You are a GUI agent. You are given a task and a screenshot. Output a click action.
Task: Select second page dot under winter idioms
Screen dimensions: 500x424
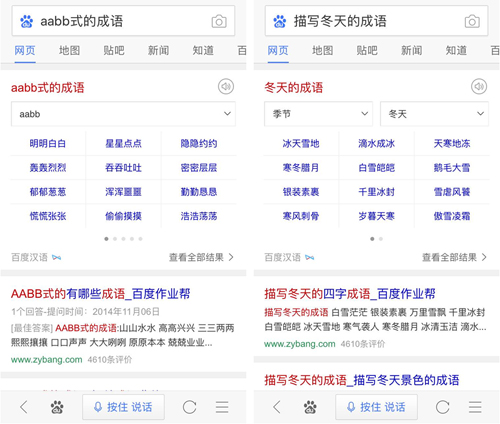381,239
